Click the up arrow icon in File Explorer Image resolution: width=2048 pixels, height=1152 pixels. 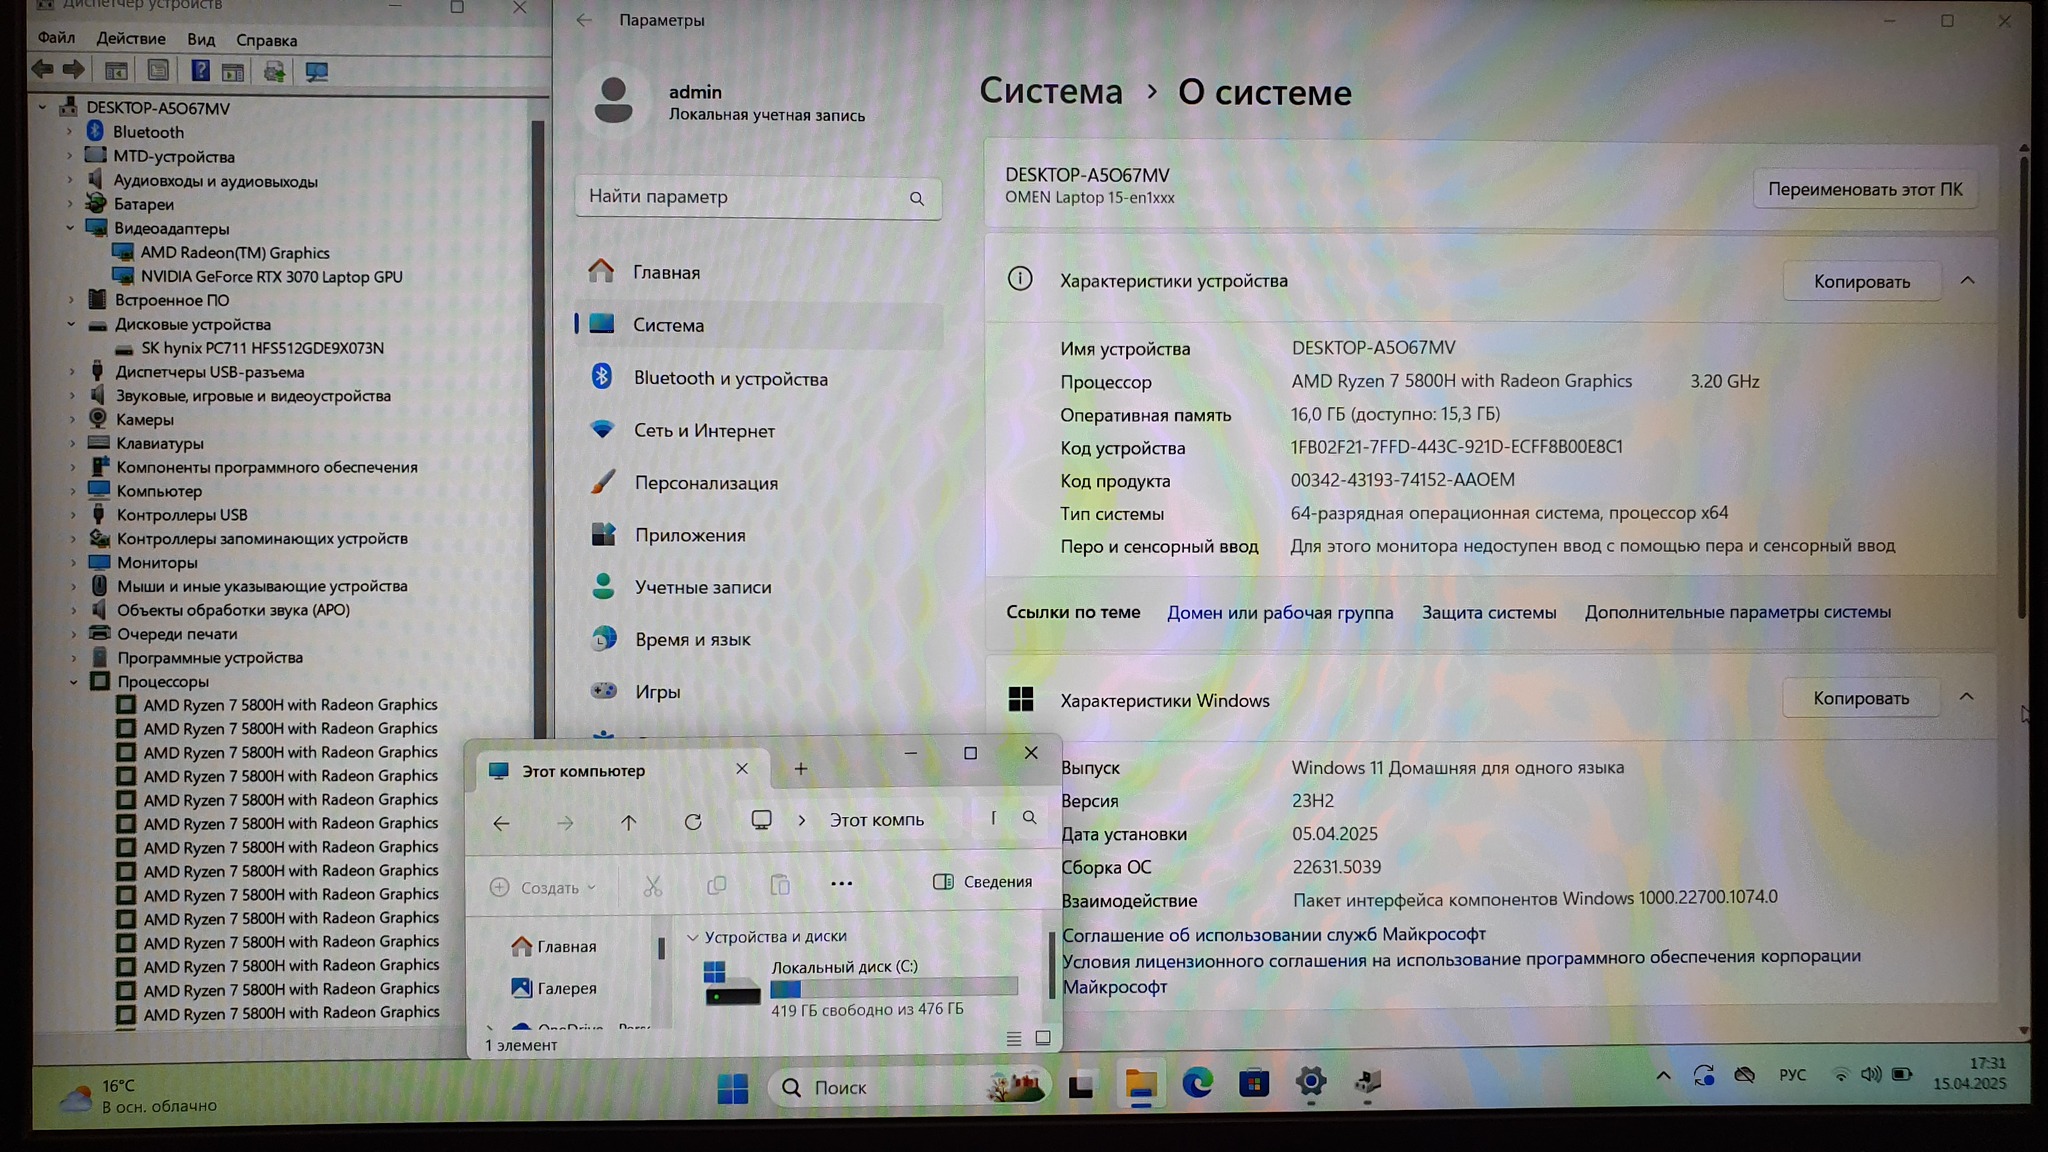(x=628, y=822)
